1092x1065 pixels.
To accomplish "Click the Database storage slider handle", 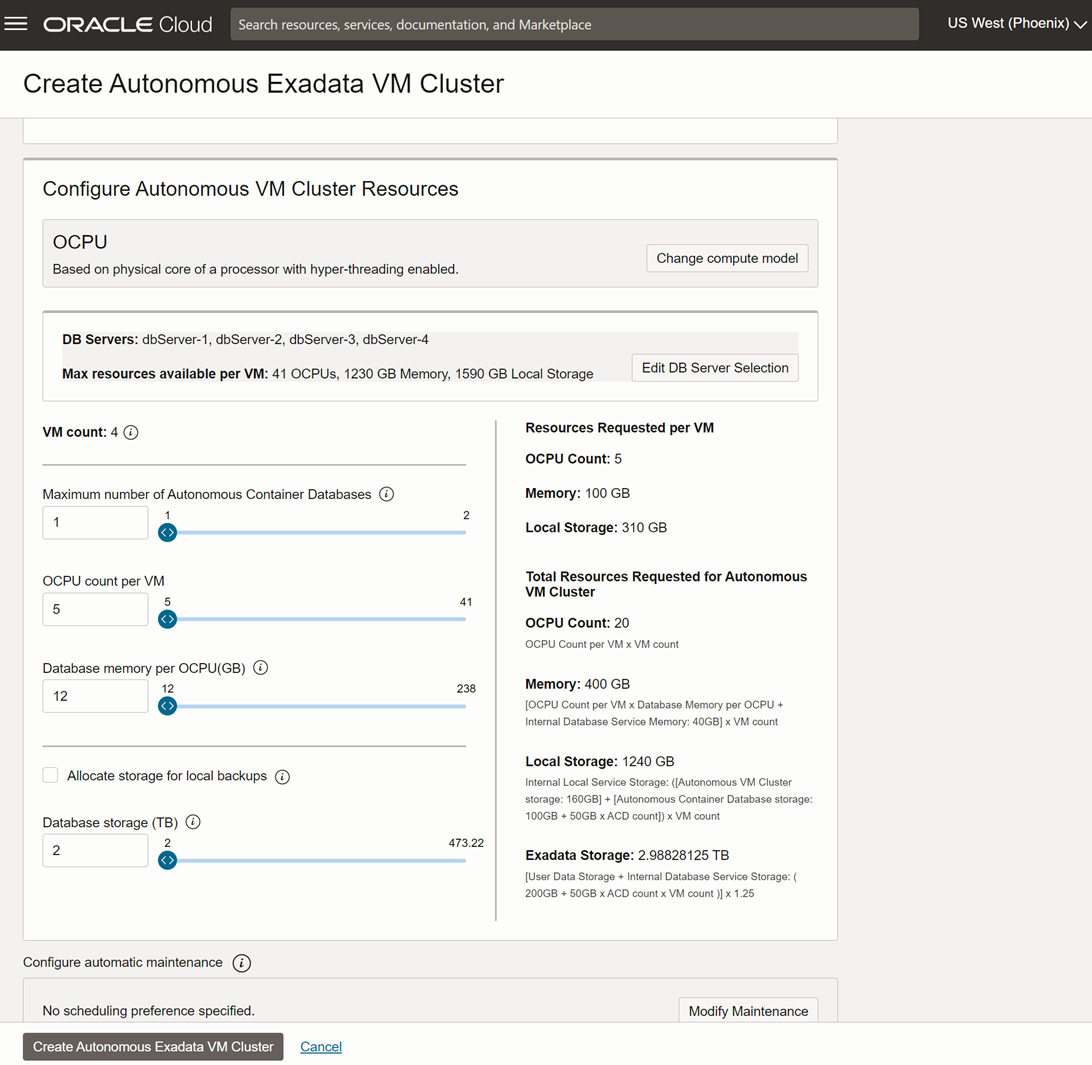I will (167, 860).
